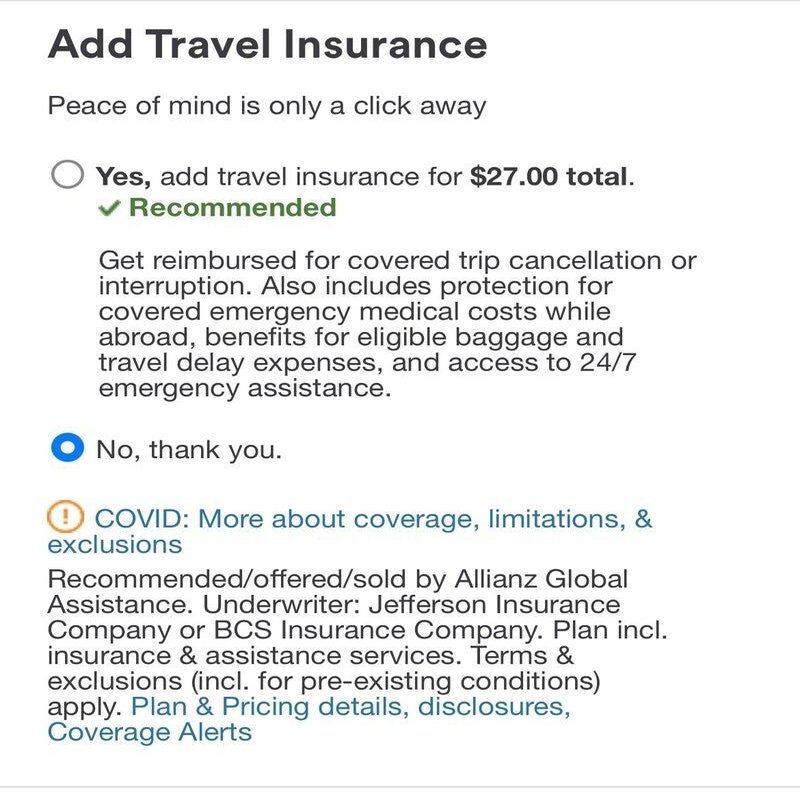The image size is (800, 800).
Task: Click "Peace of mind is only a click away"
Action: point(267,106)
